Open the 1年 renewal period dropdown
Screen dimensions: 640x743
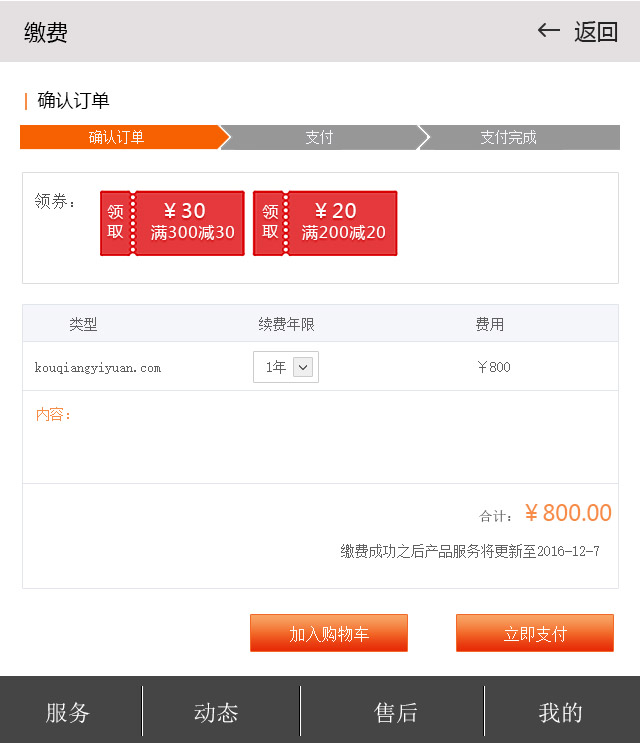[x=286, y=367]
